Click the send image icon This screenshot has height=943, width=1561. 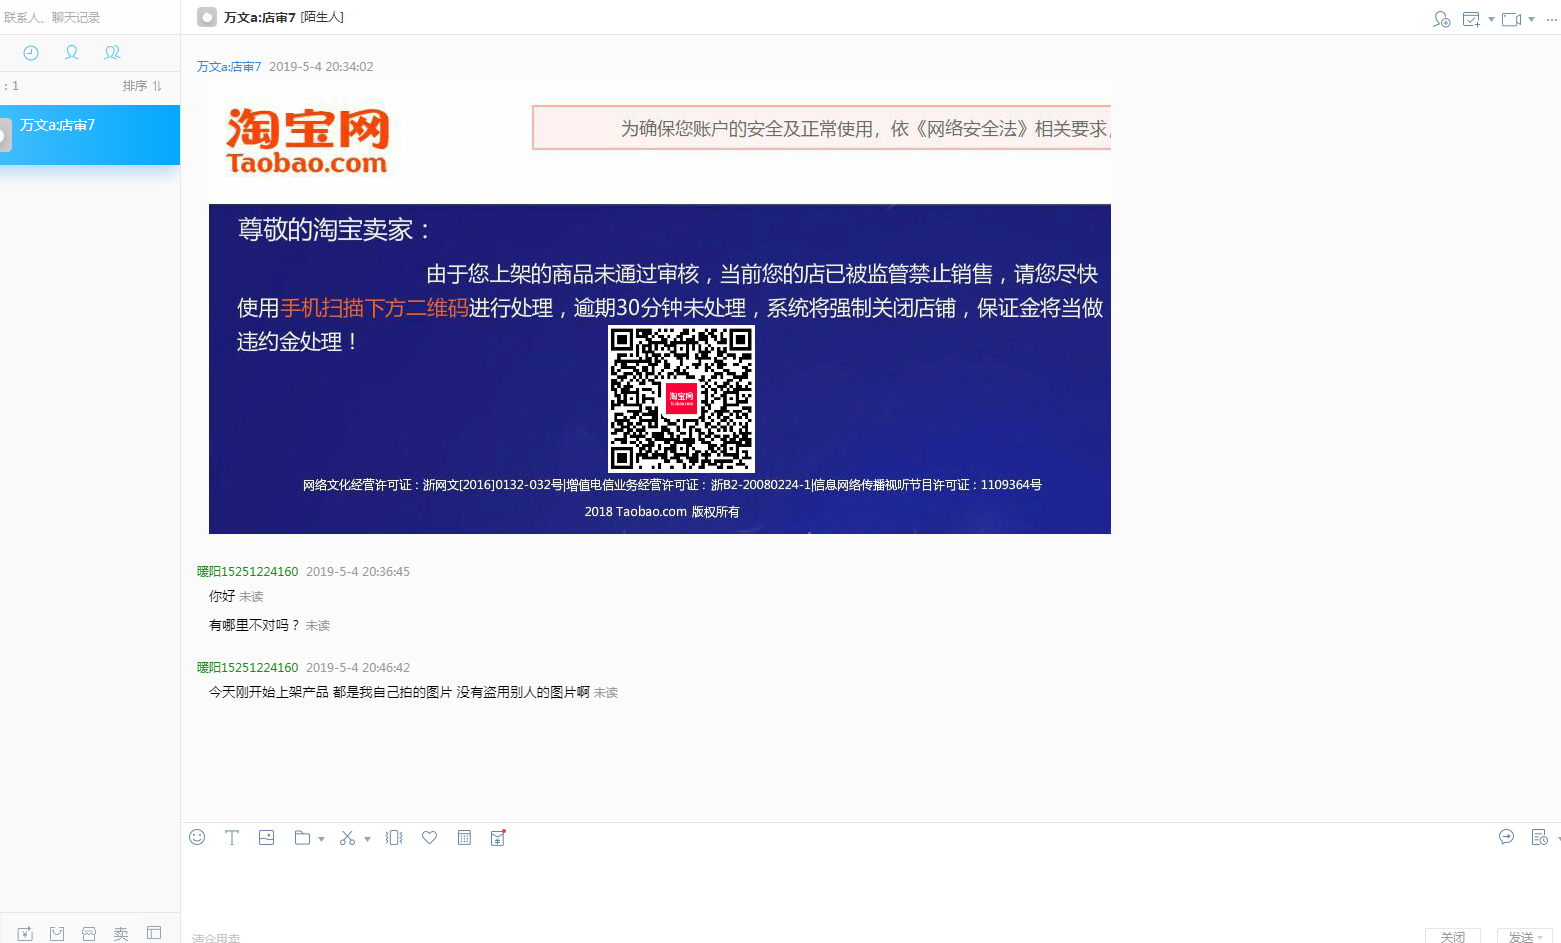(266, 838)
